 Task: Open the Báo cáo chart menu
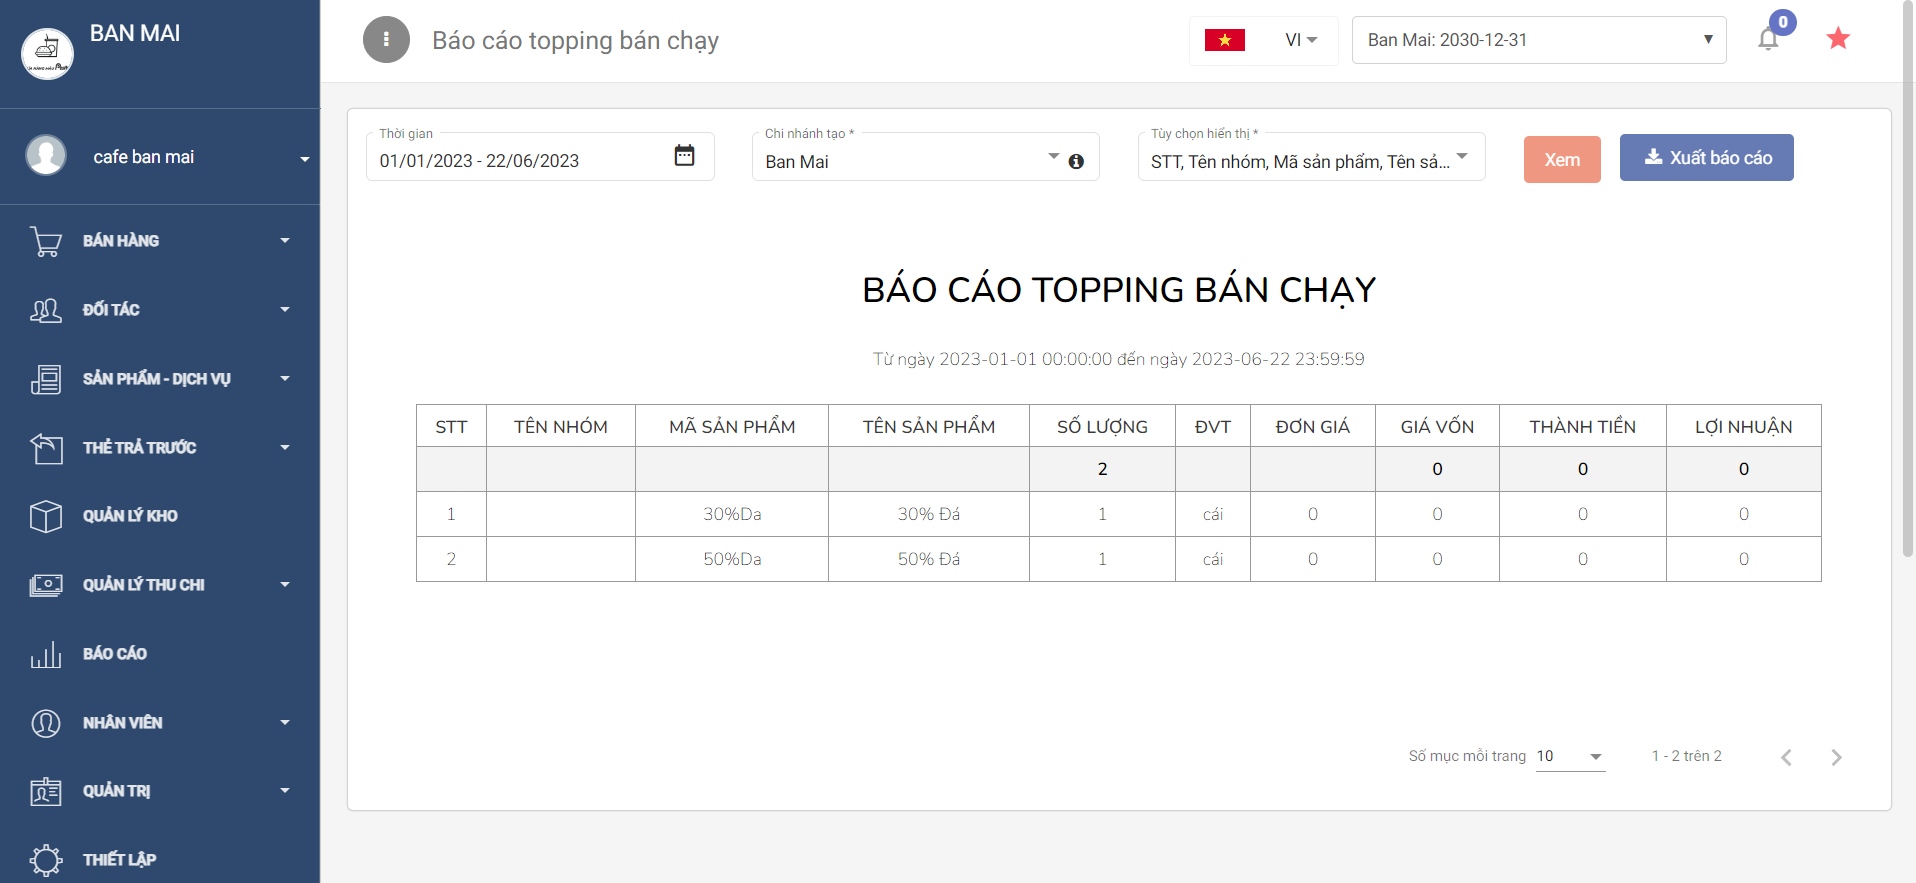click(x=114, y=654)
